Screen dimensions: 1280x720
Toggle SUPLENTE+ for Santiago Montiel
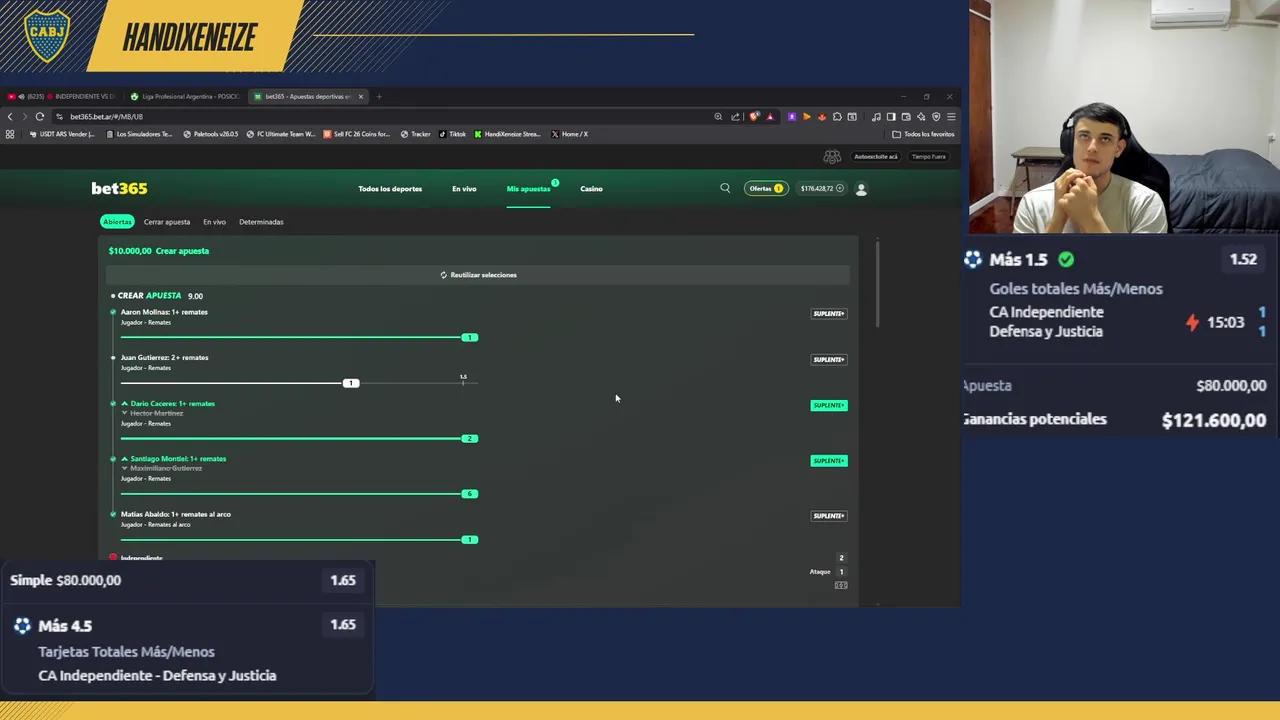click(829, 461)
